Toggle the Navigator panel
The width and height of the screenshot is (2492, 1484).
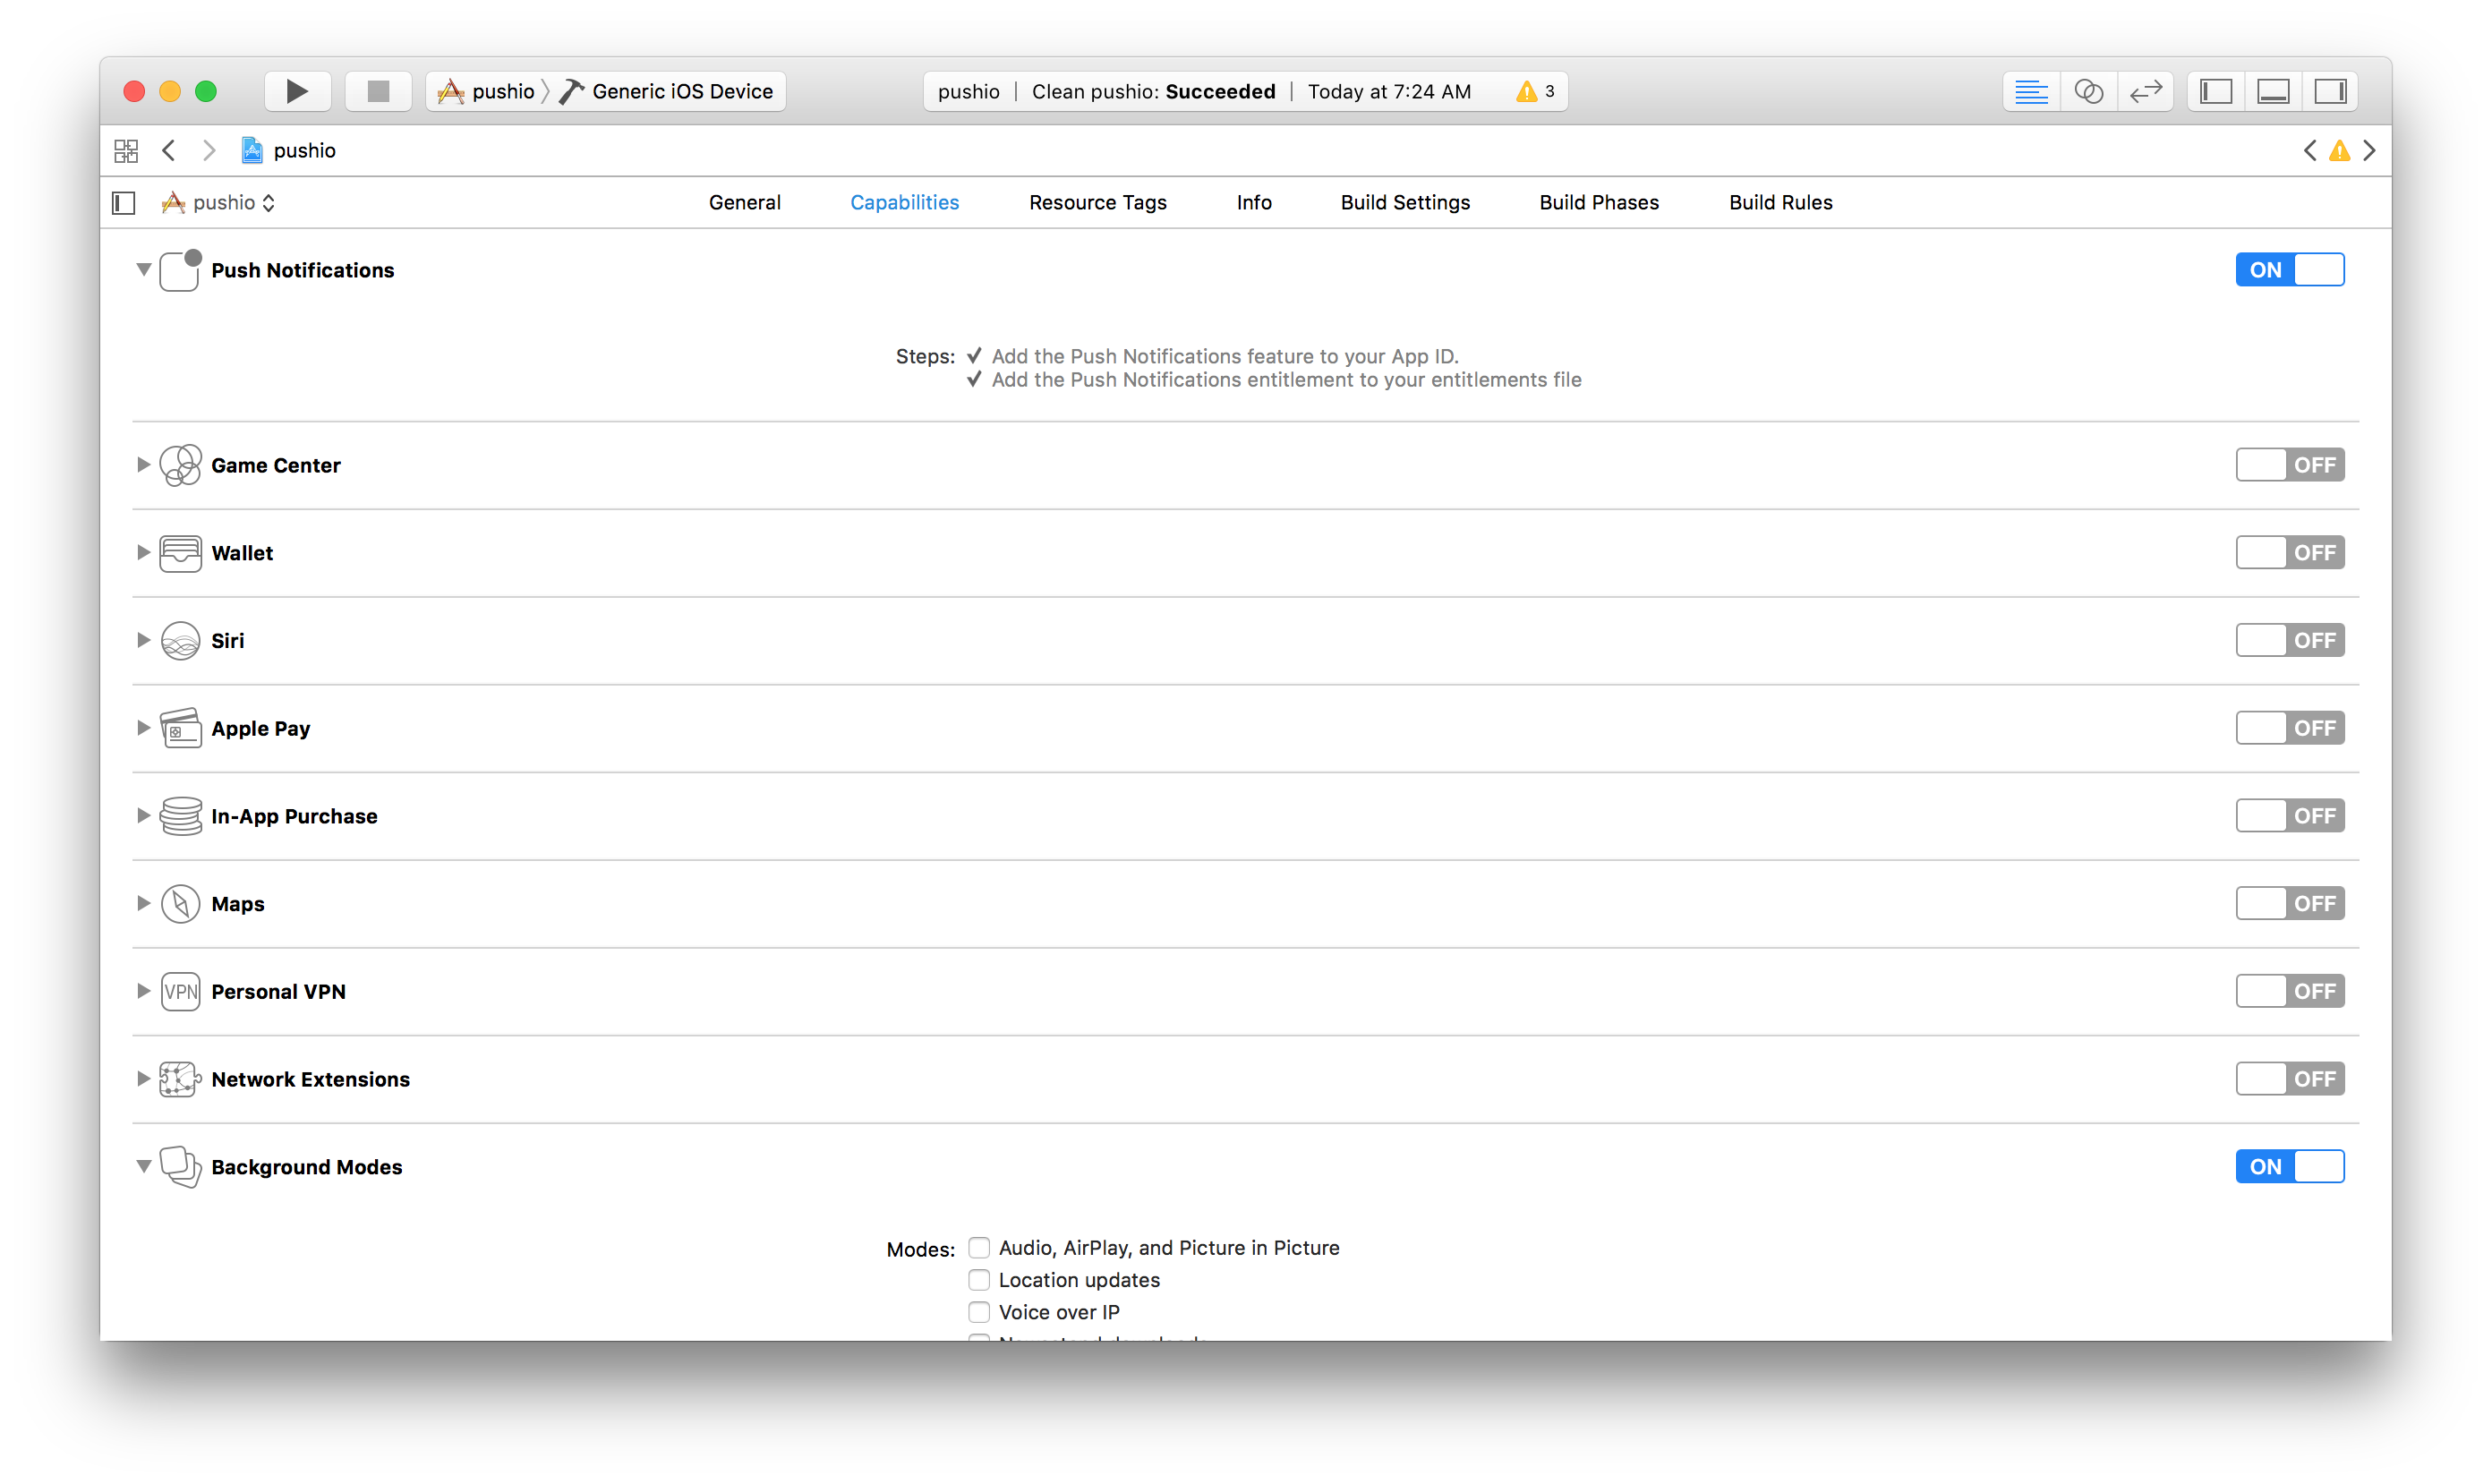point(2216,91)
